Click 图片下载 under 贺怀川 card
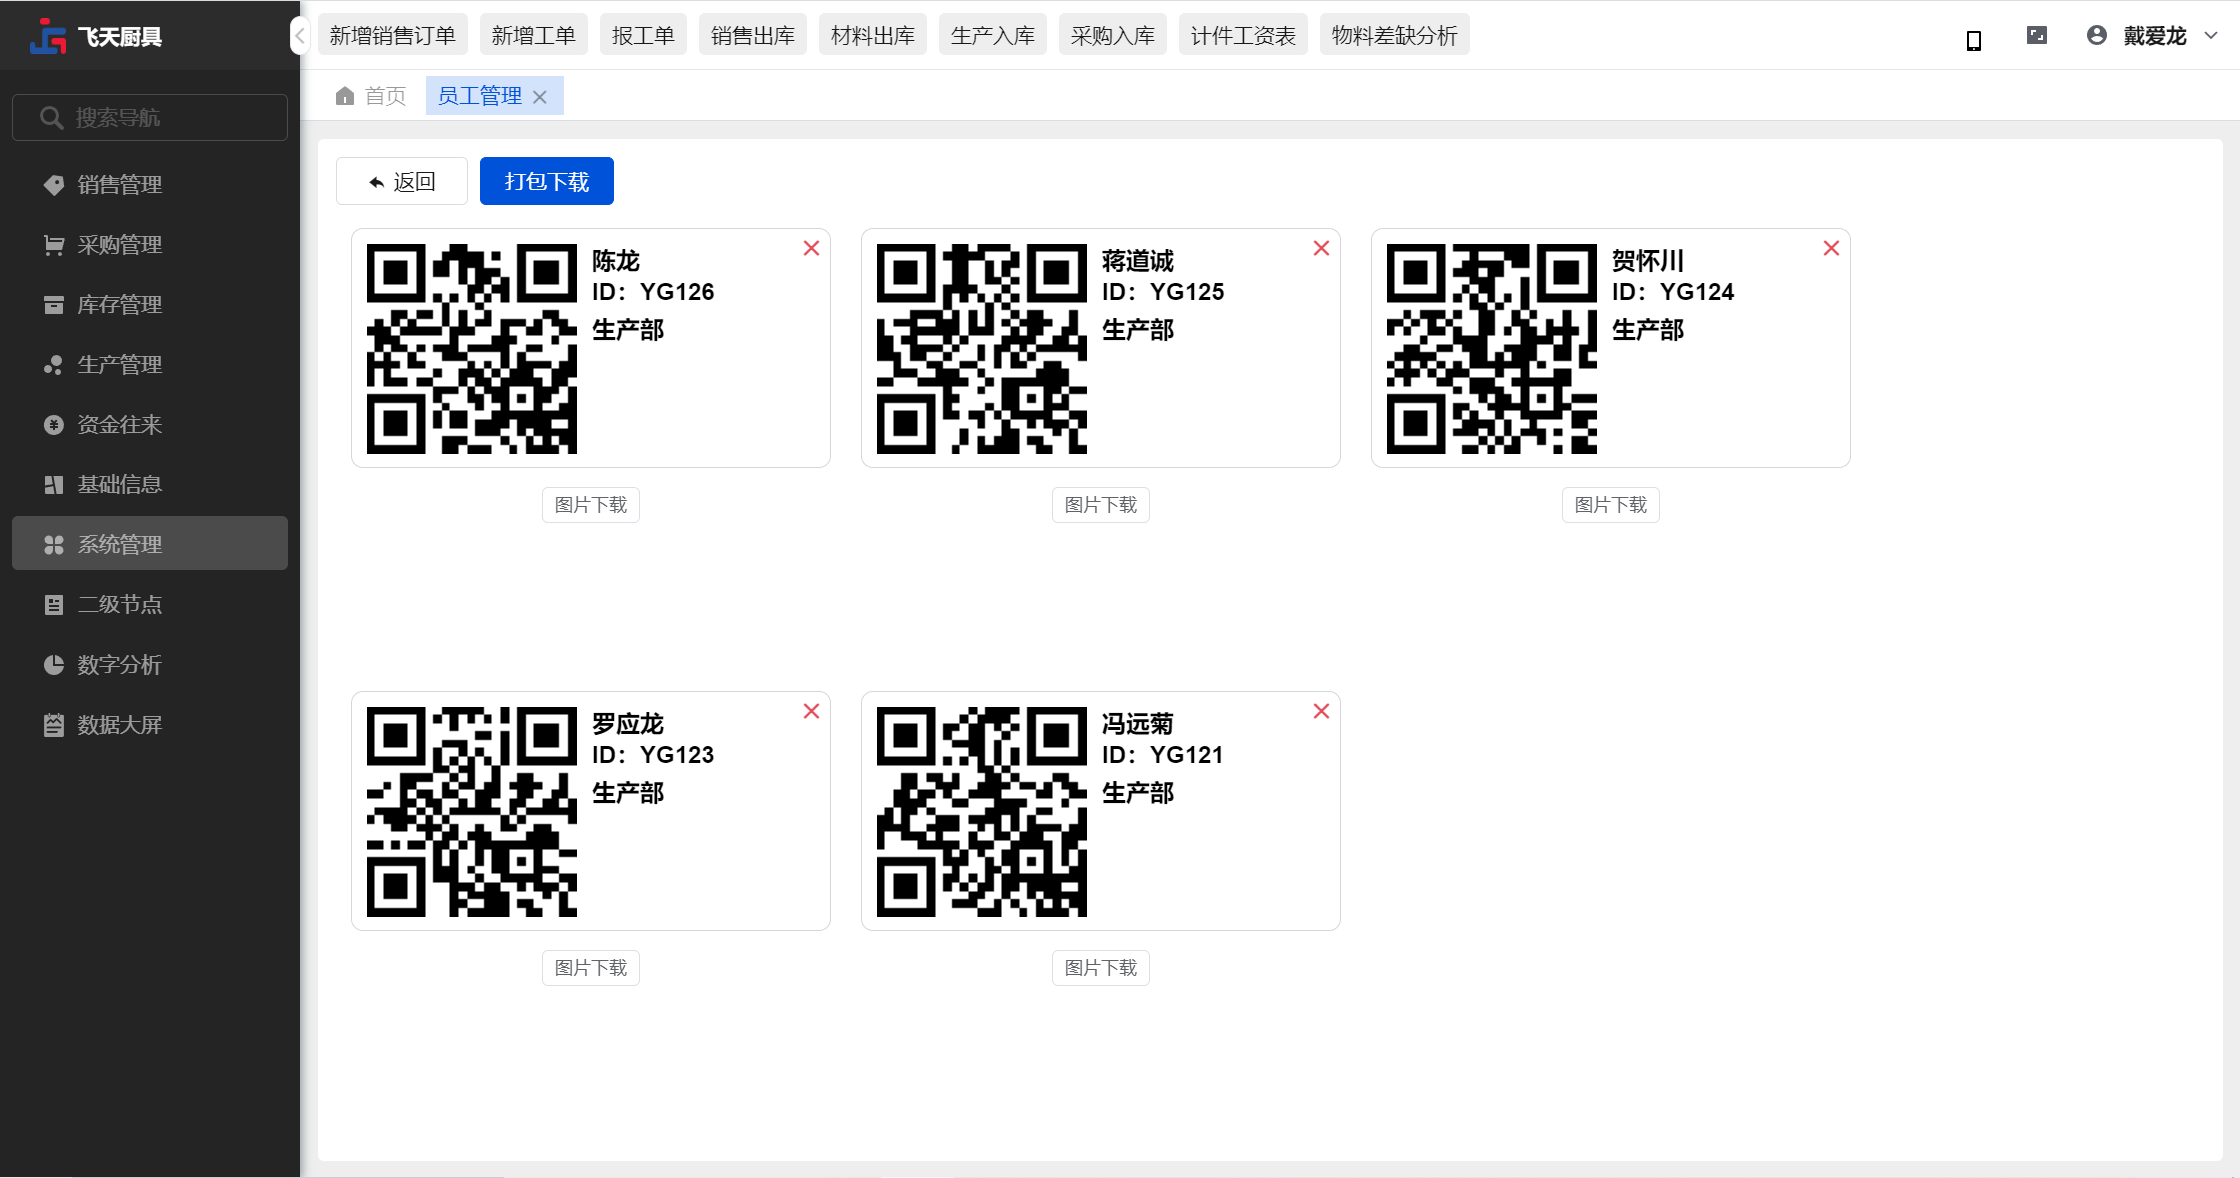 click(1611, 505)
